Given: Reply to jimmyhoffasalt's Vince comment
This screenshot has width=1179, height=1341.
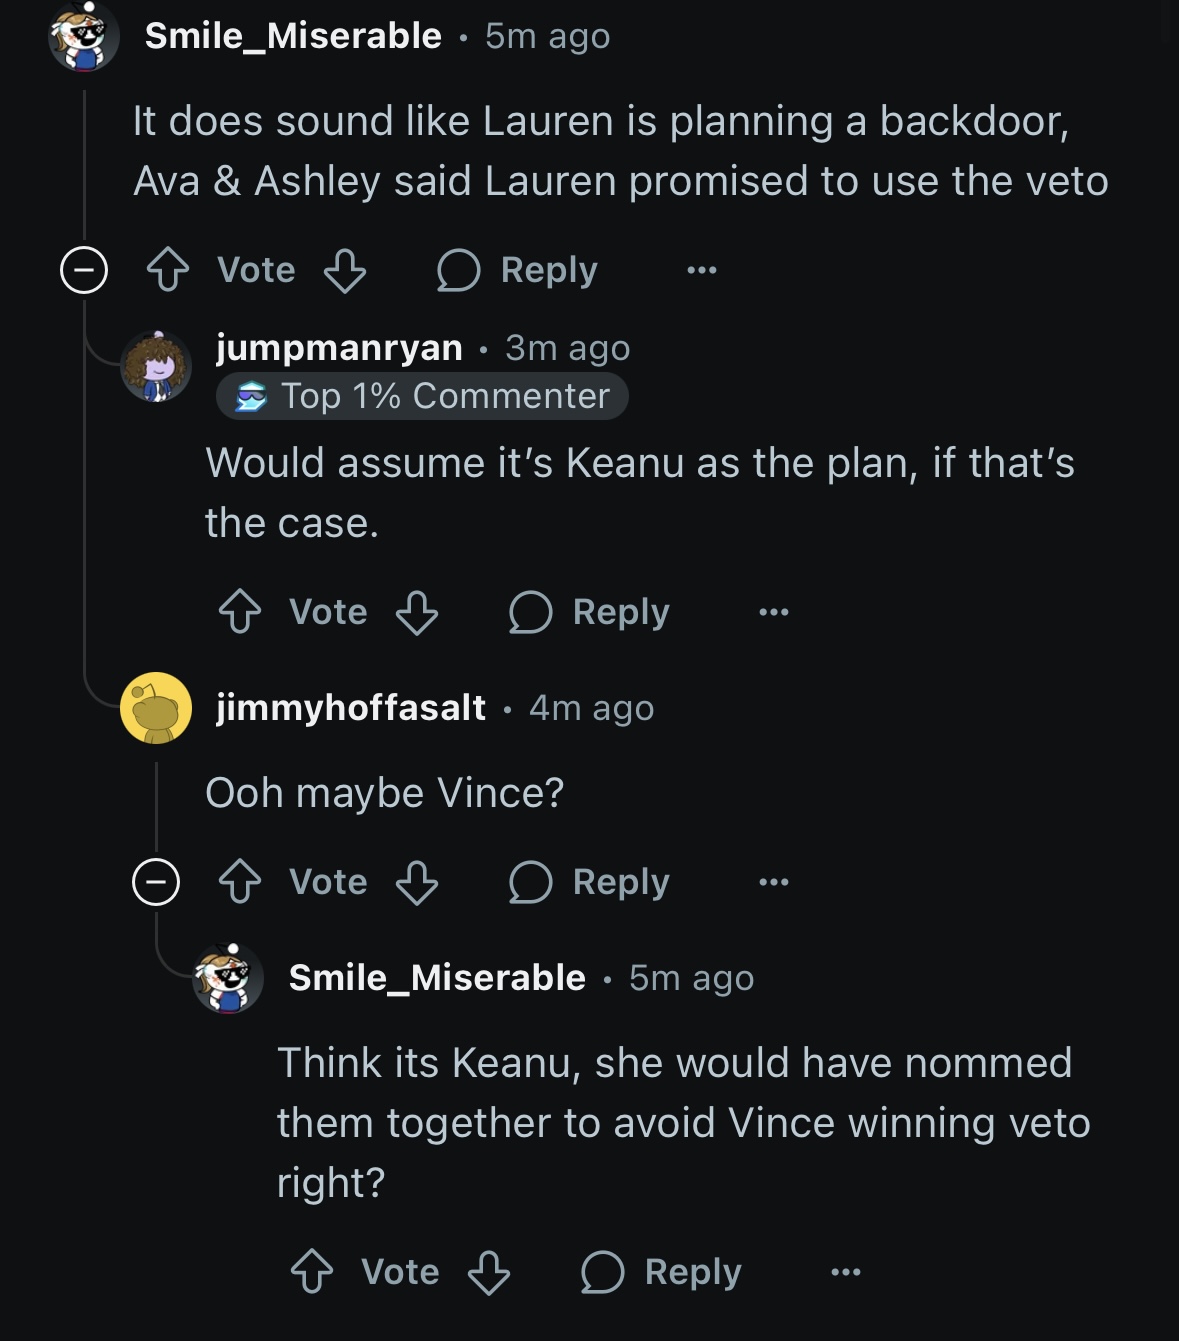Looking at the screenshot, I should pyautogui.click(x=589, y=882).
